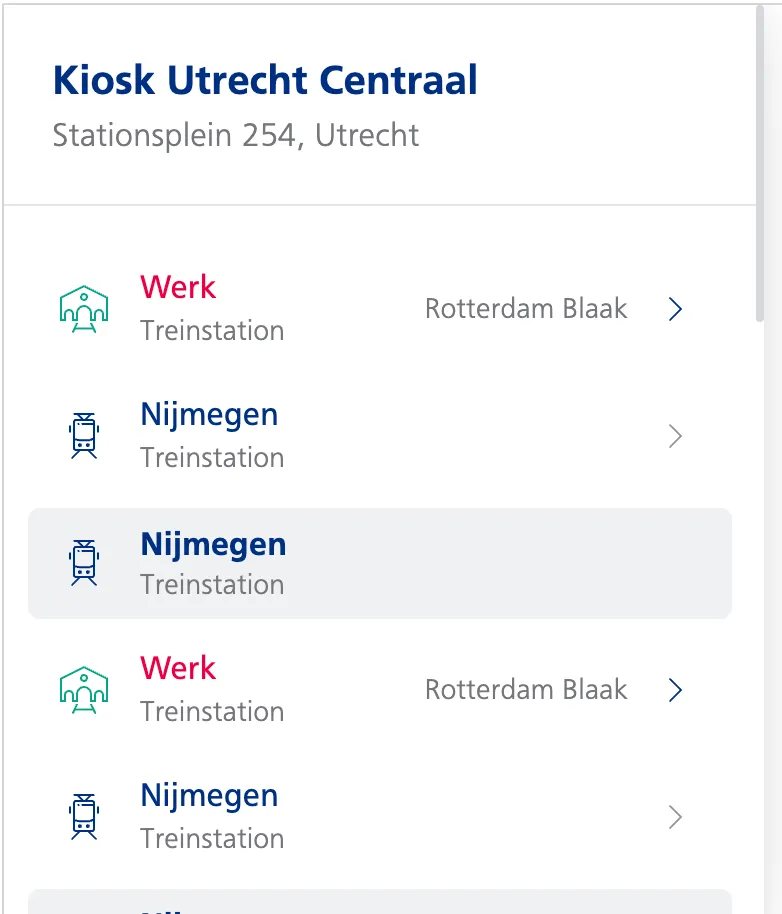
Task: Click the green station icon in the first Werk row
Action: click(x=84, y=309)
